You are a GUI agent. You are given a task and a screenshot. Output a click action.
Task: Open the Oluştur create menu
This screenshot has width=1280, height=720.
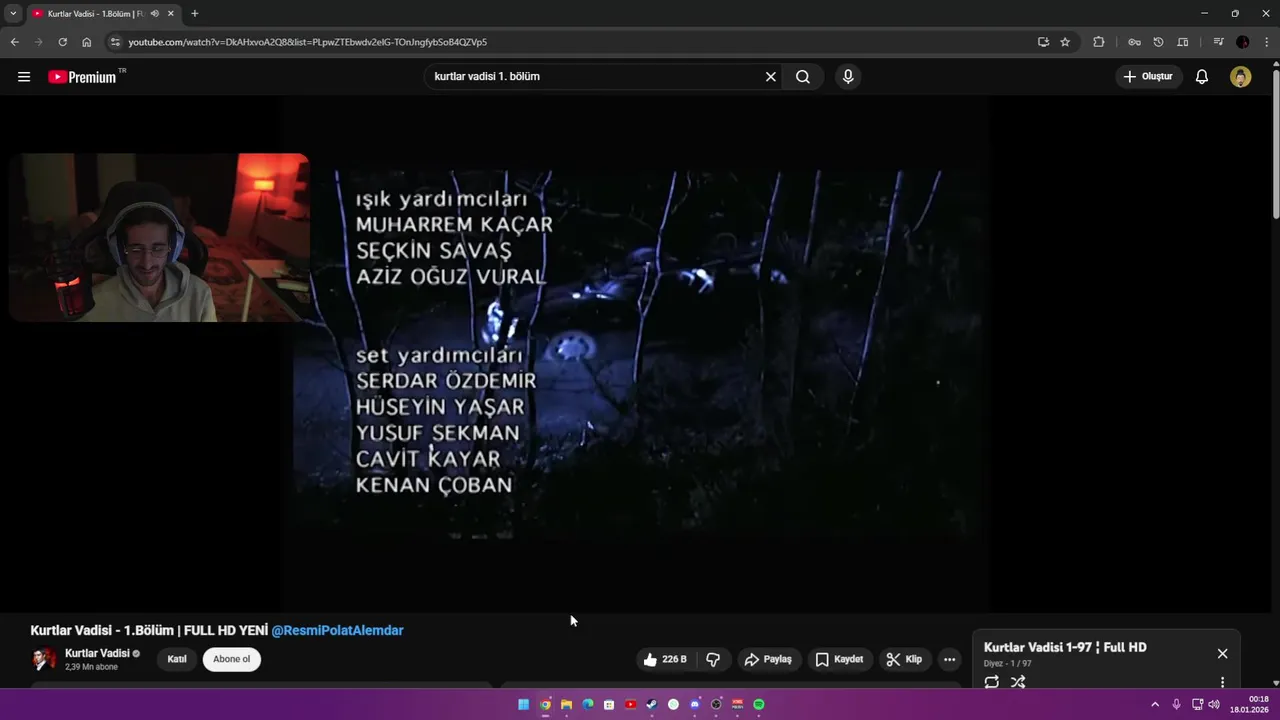pyautogui.click(x=1149, y=77)
